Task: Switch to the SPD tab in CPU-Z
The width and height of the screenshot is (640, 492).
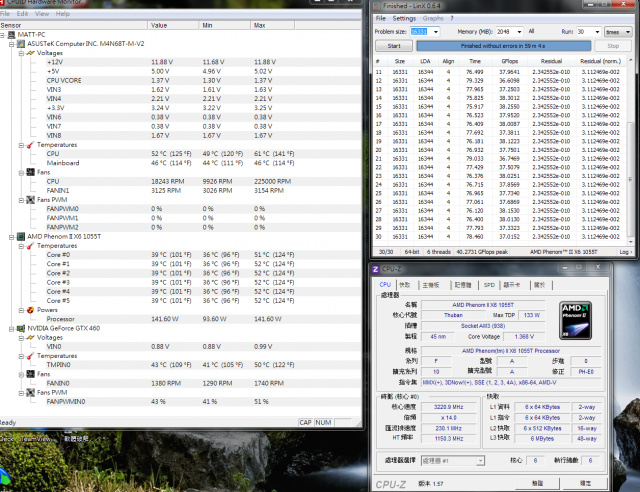Action: pos(489,285)
